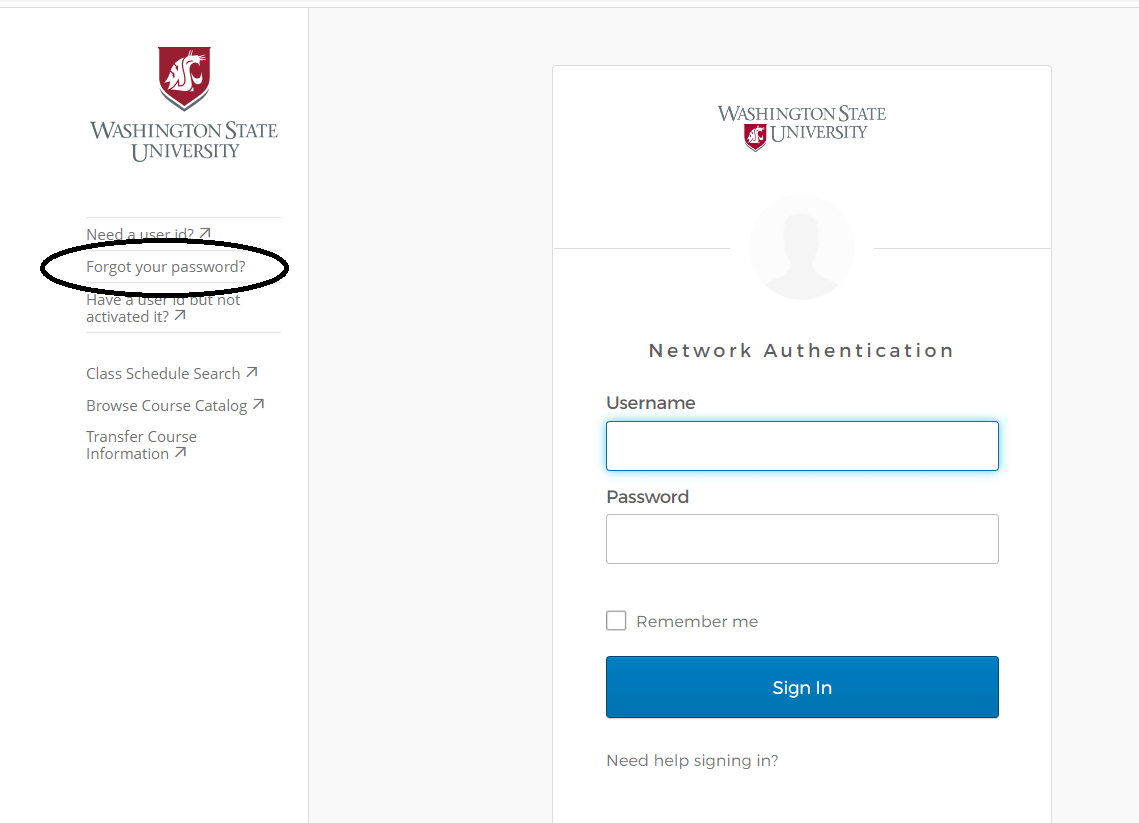
Task: Click the user avatar placeholder silhouette
Action: pyautogui.click(x=801, y=248)
